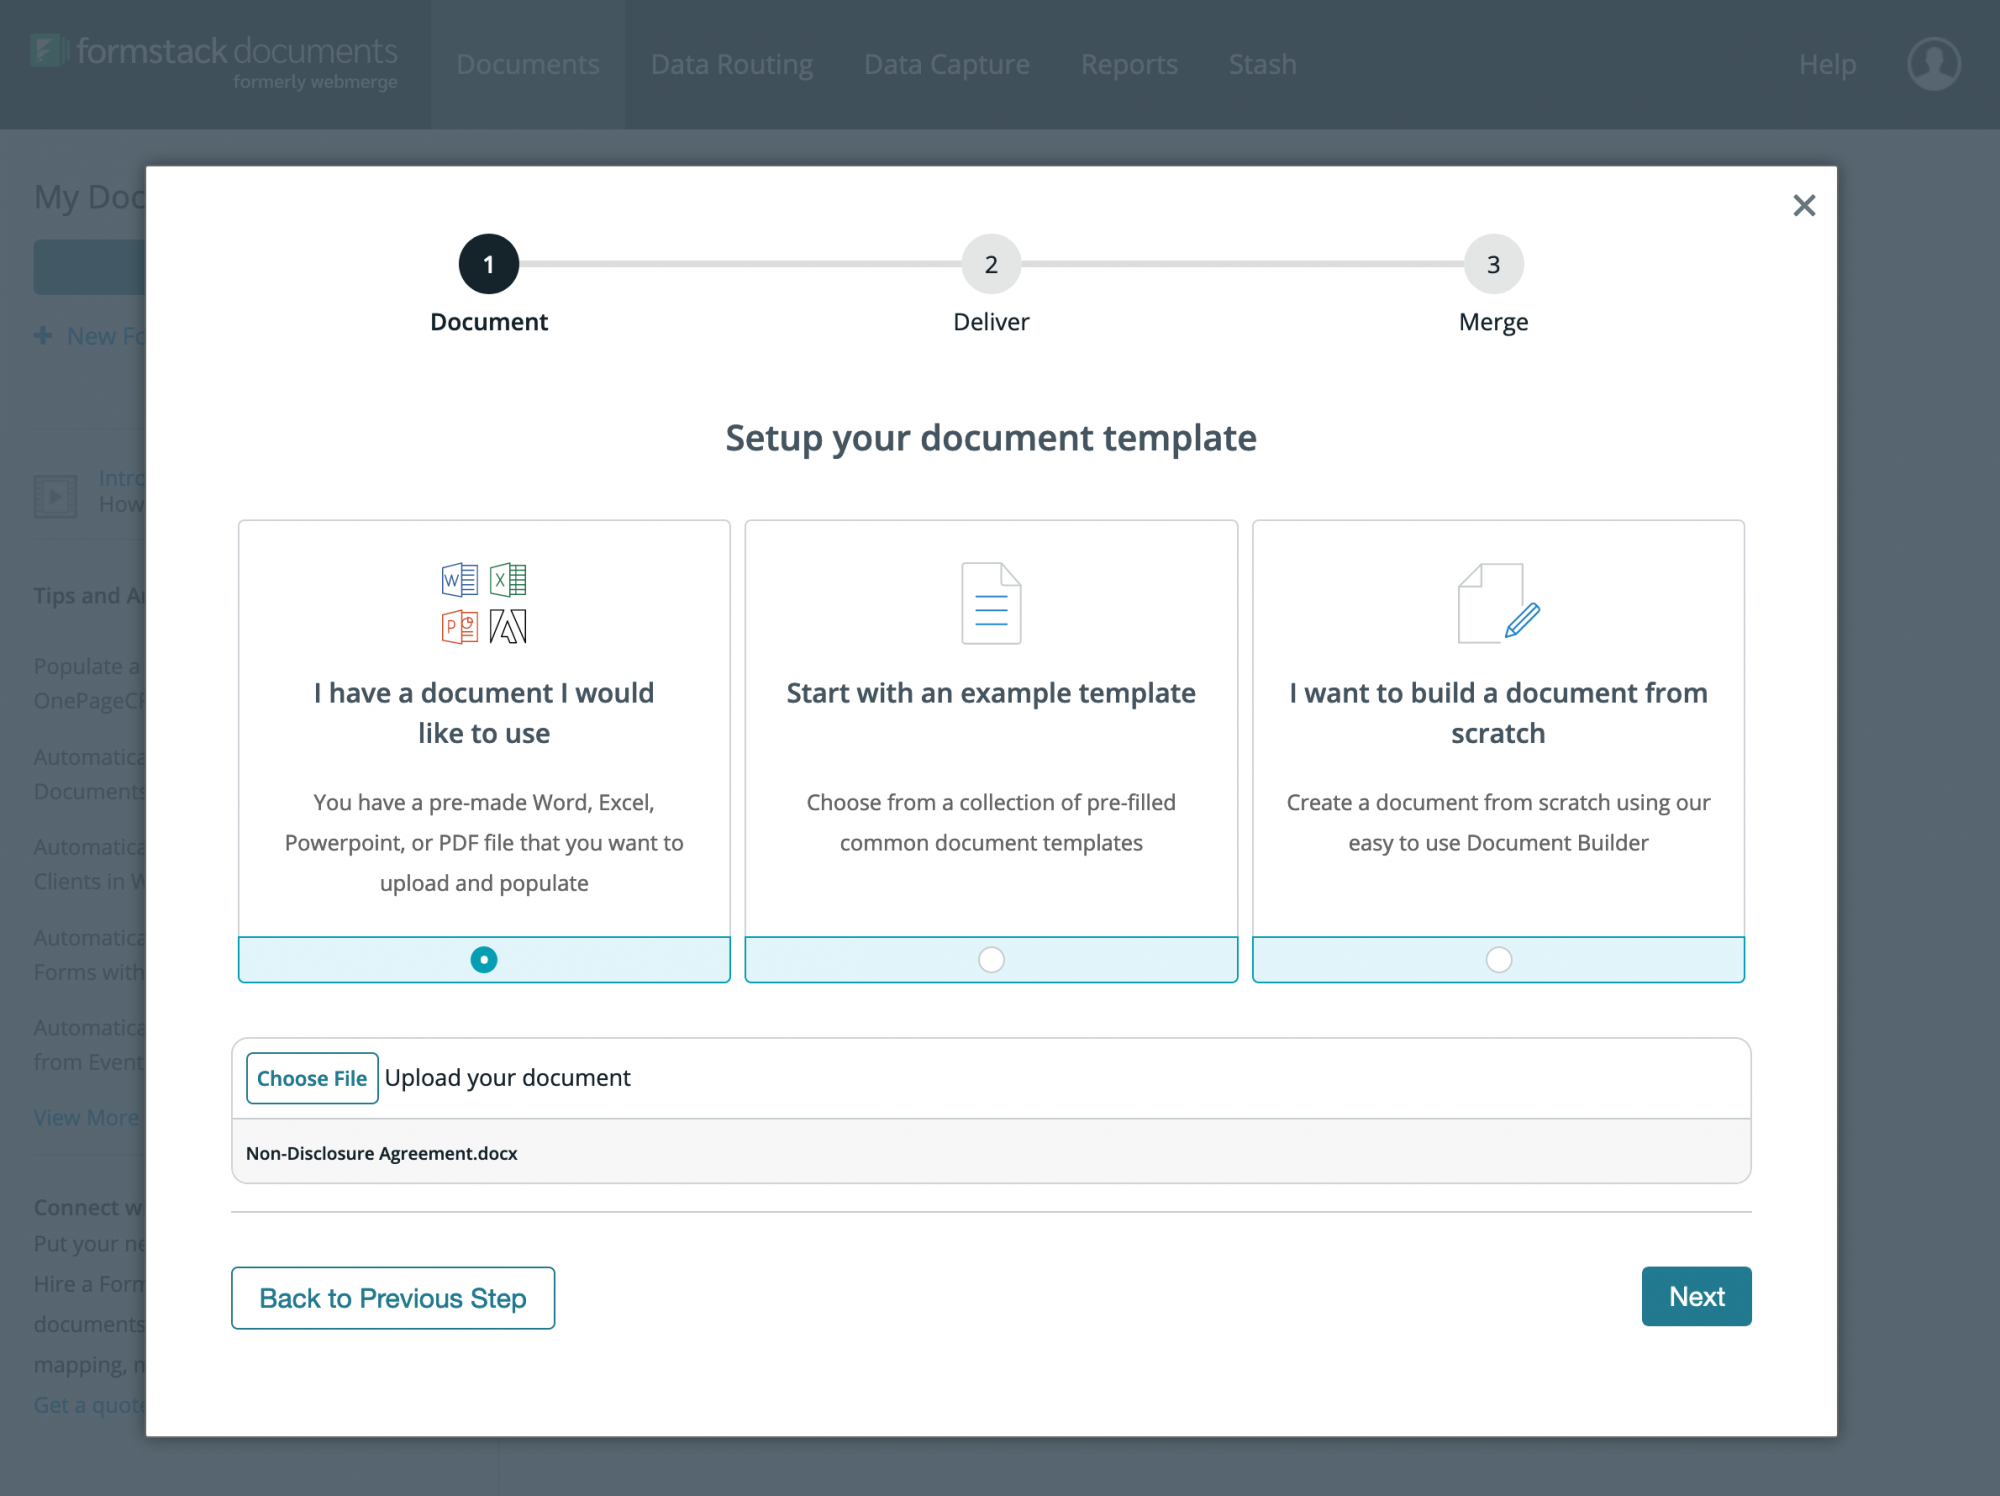Click Back to Previous Step
The image size is (2000, 1496).
(x=393, y=1298)
